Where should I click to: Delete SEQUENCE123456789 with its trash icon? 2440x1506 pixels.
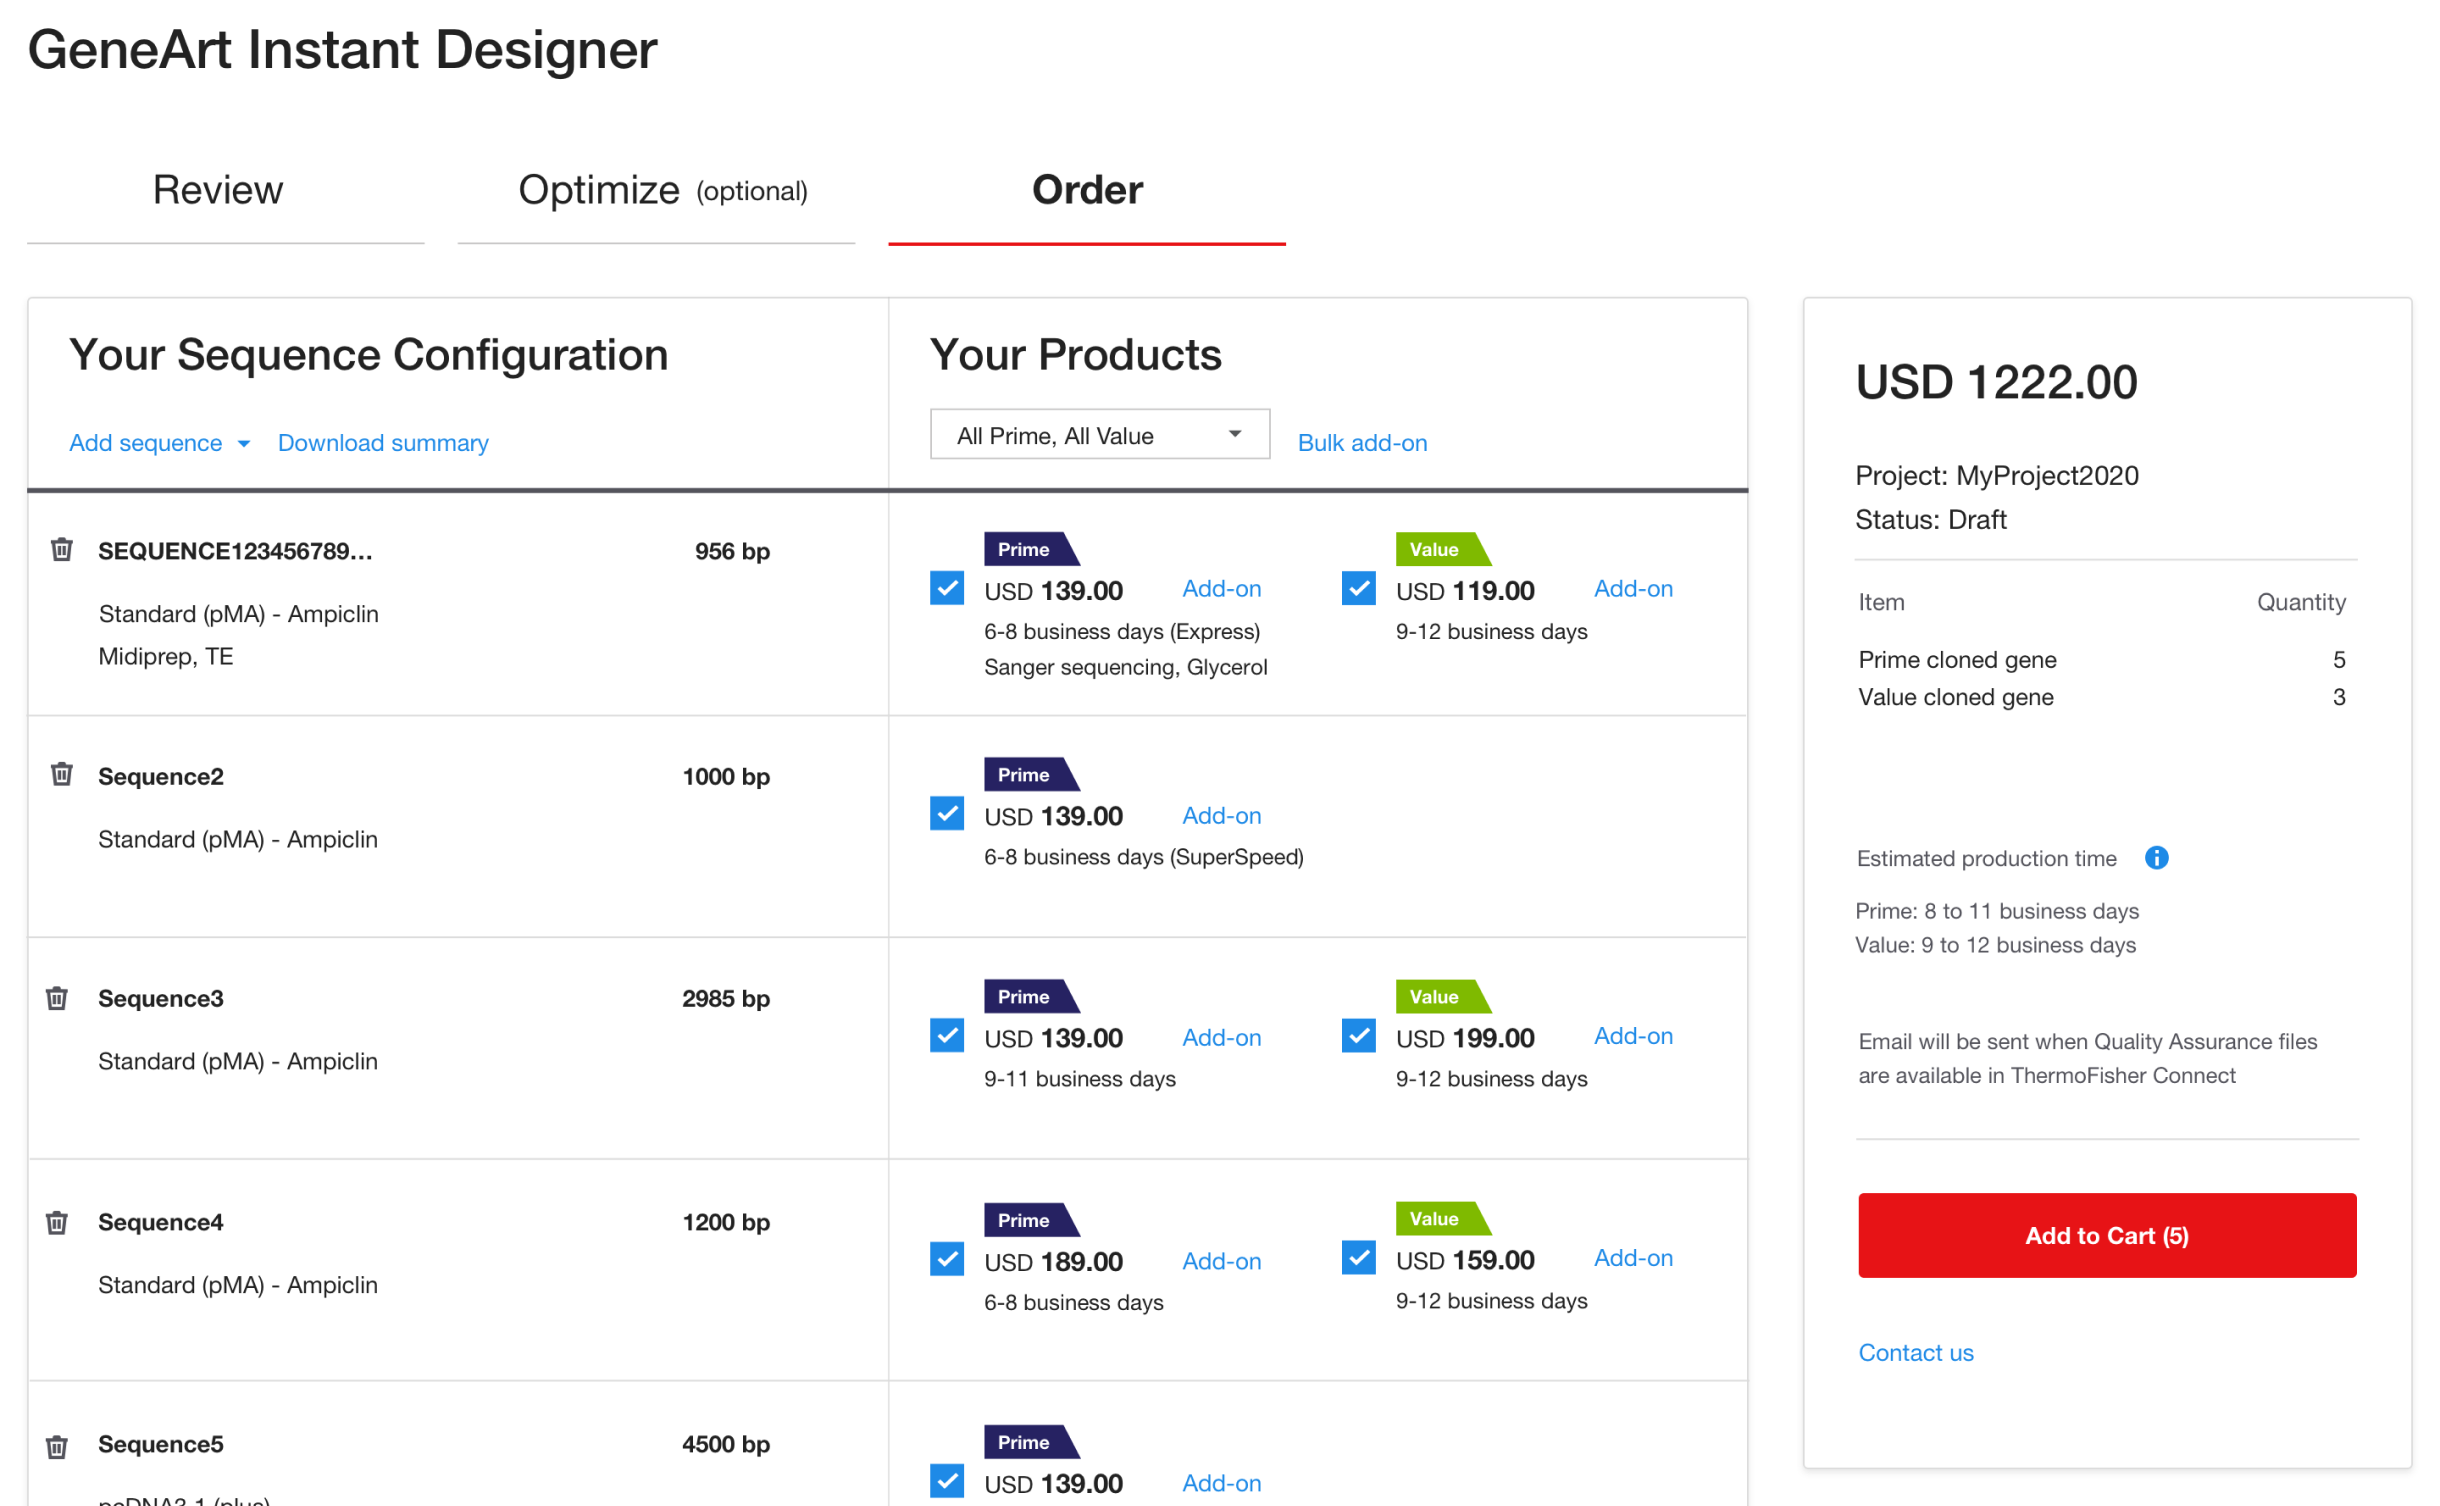[62, 549]
